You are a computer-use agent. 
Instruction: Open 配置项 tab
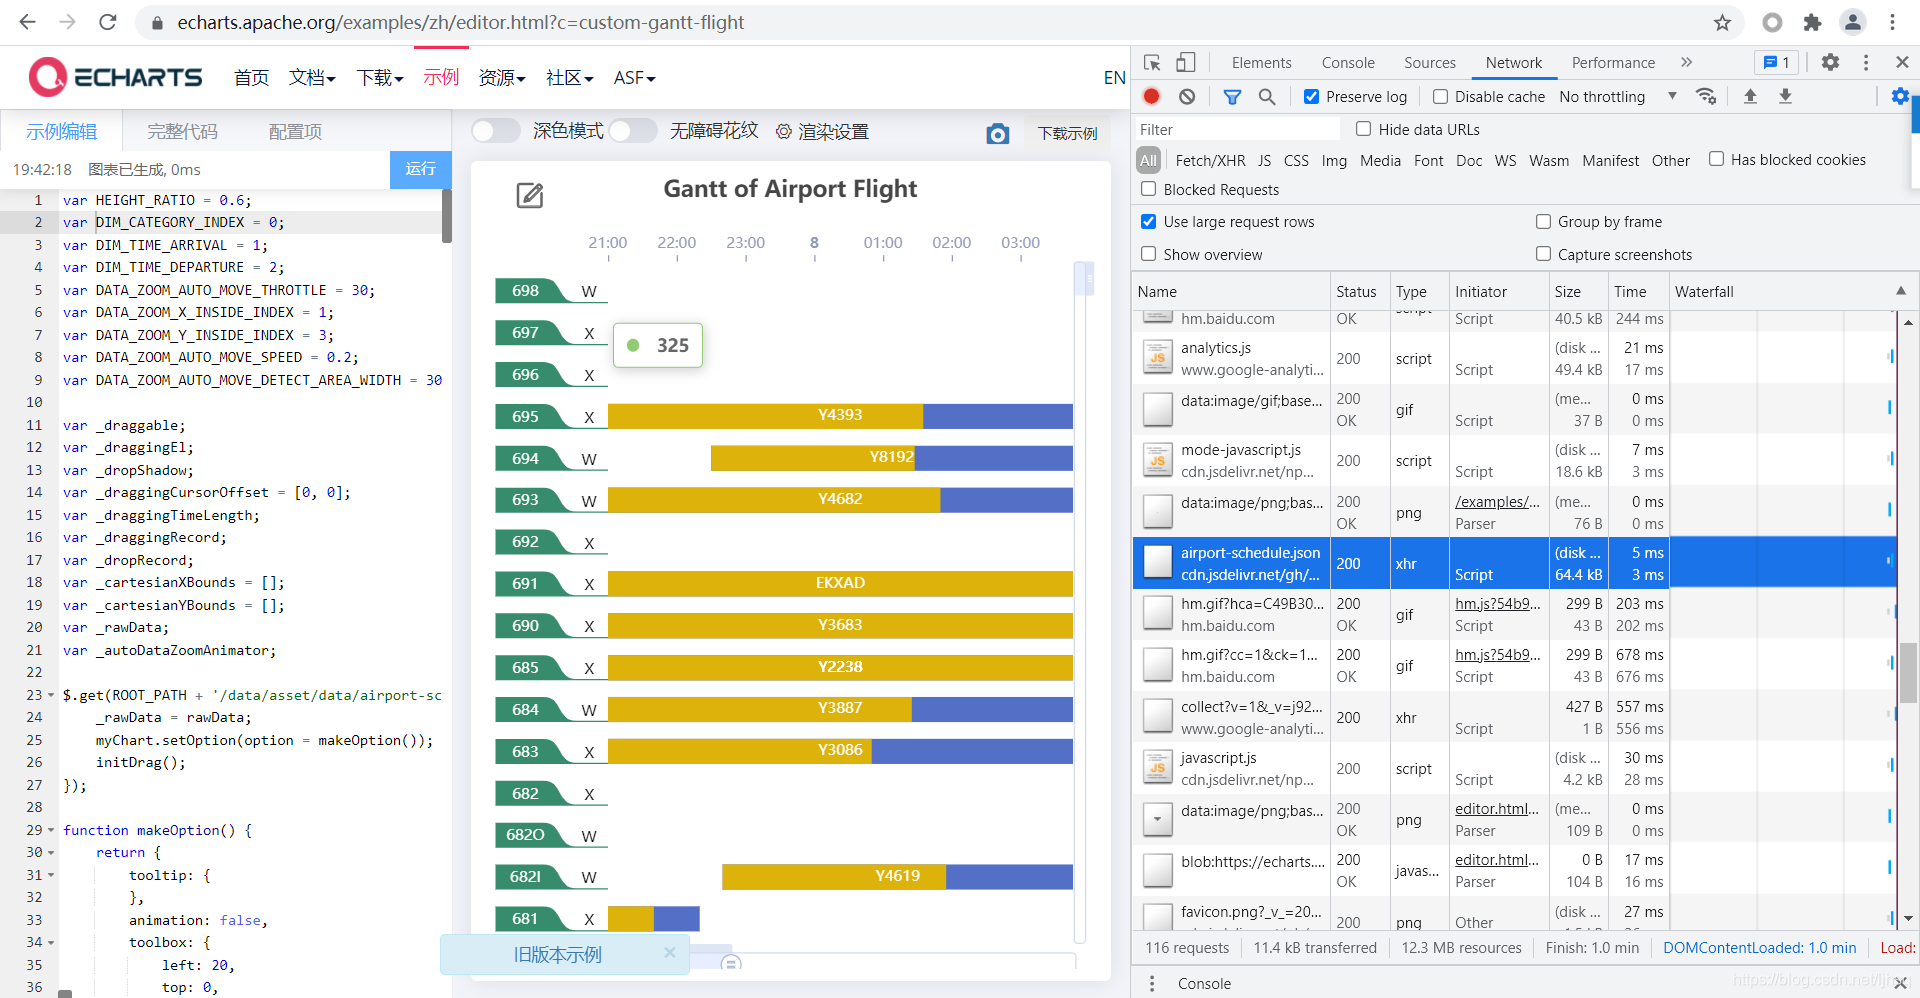point(295,131)
